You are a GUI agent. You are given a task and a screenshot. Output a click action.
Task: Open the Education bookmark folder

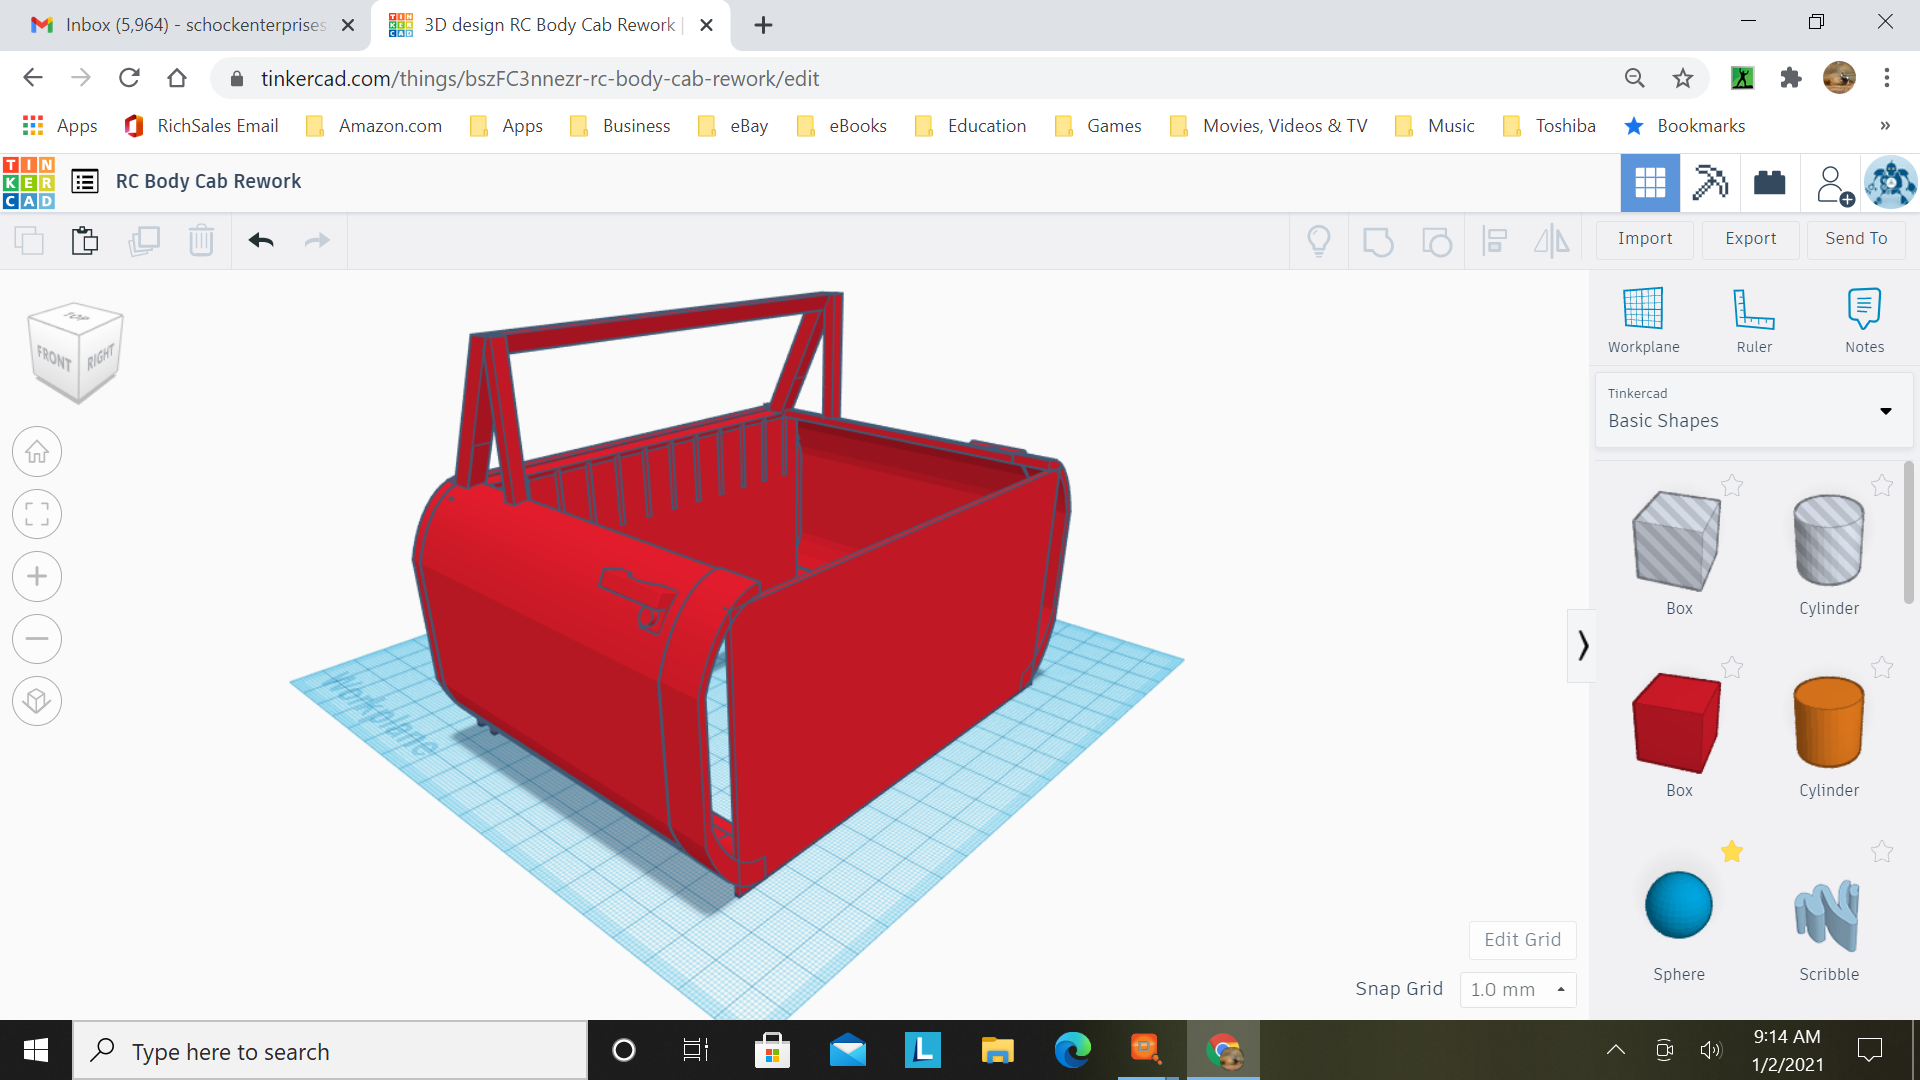(x=970, y=126)
